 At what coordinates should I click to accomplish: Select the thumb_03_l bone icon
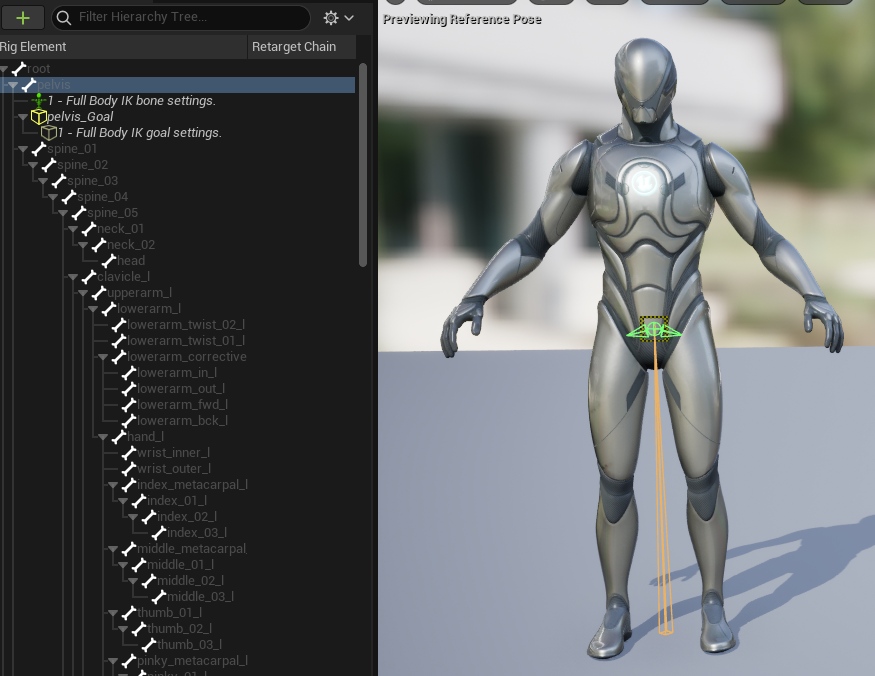click(x=150, y=645)
